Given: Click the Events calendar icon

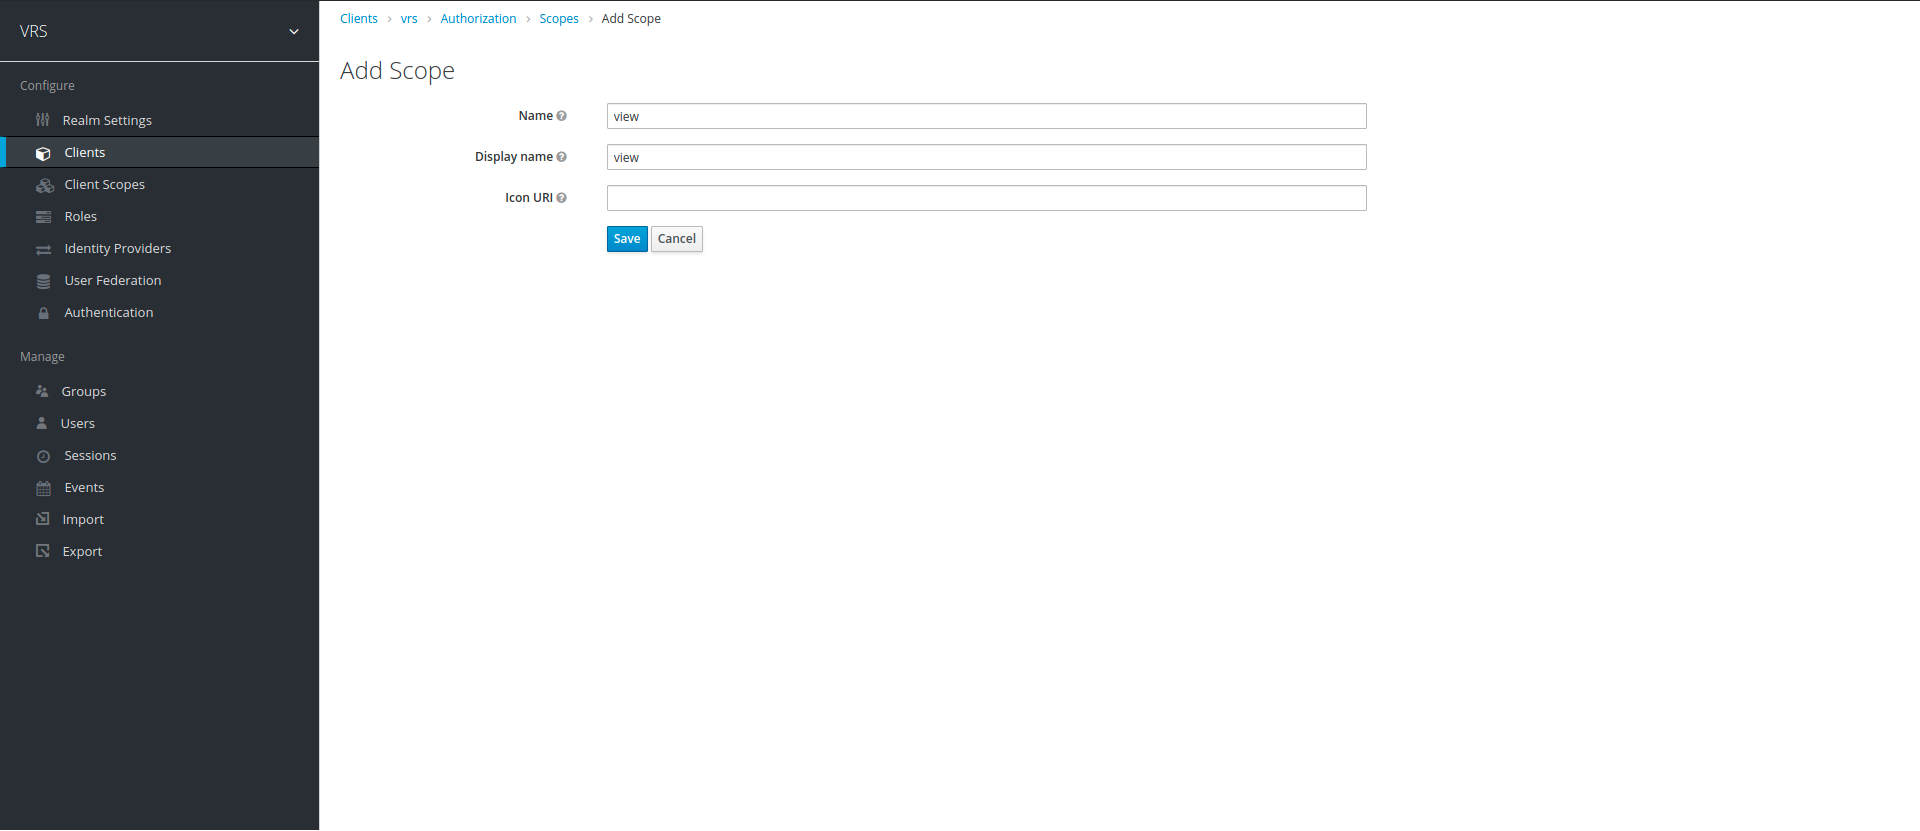Looking at the screenshot, I should click(x=43, y=488).
